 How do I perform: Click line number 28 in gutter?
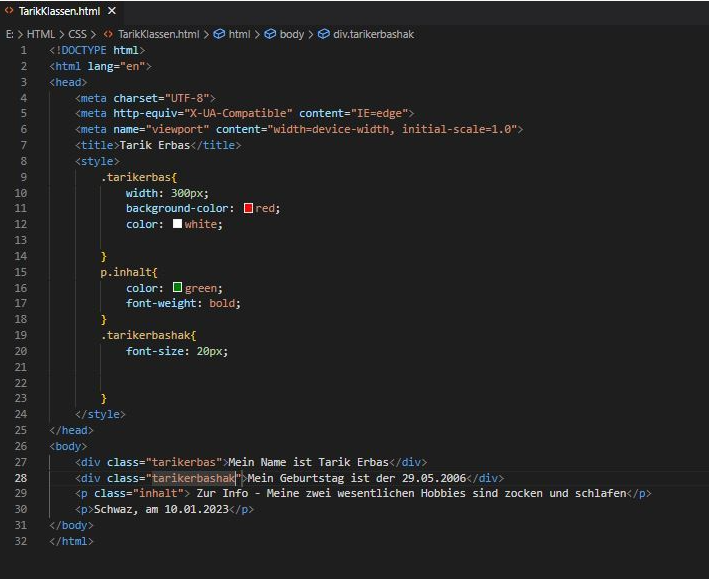tap(21, 478)
